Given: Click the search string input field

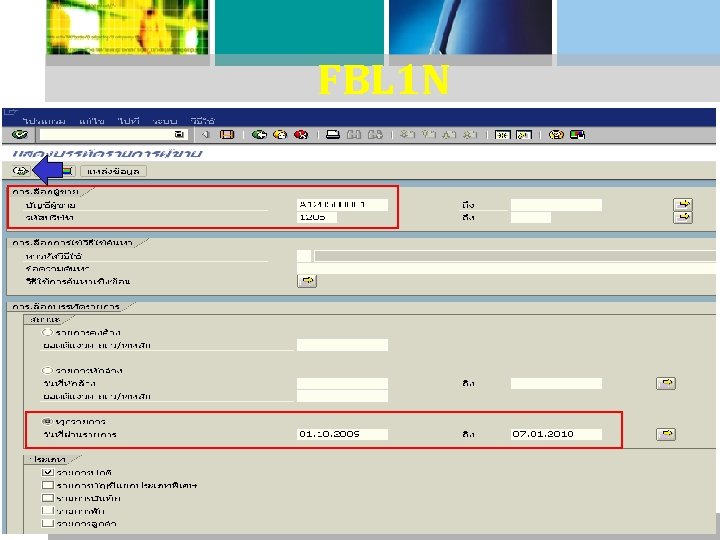Looking at the screenshot, I should point(506,269).
